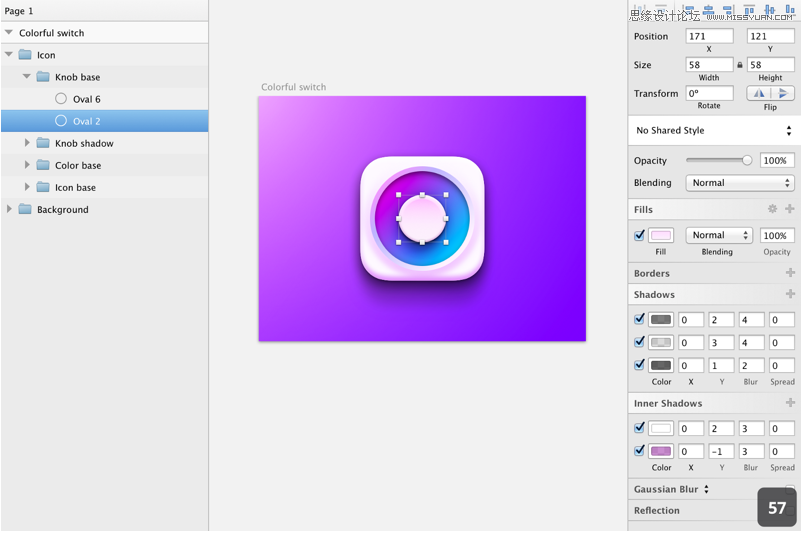Click the align right edges icon
This screenshot has height=534, width=803.
(x=728, y=9)
